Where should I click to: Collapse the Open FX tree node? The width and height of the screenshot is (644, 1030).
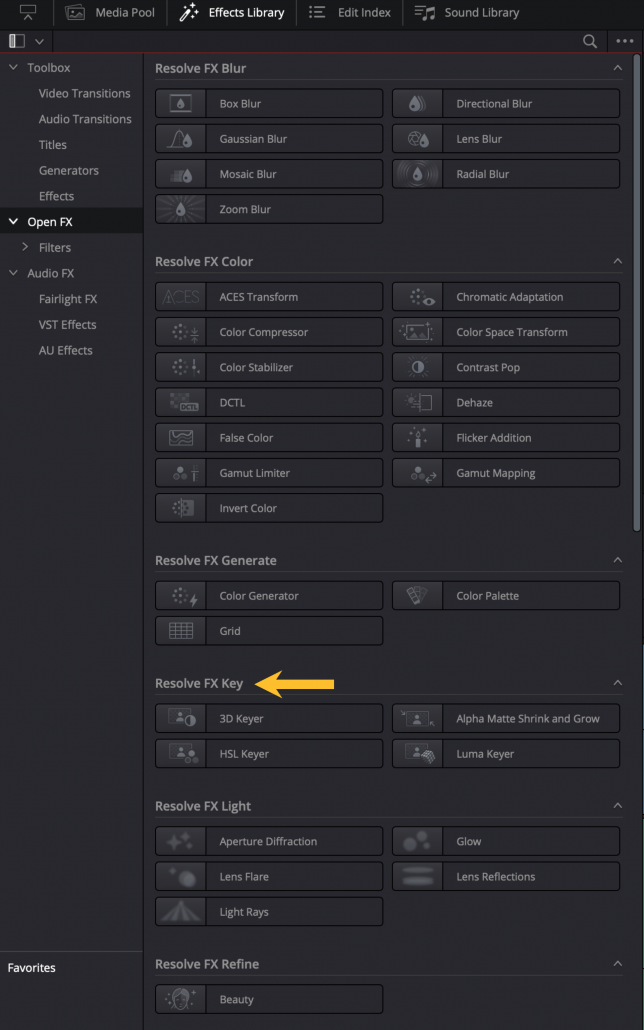(x=13, y=222)
